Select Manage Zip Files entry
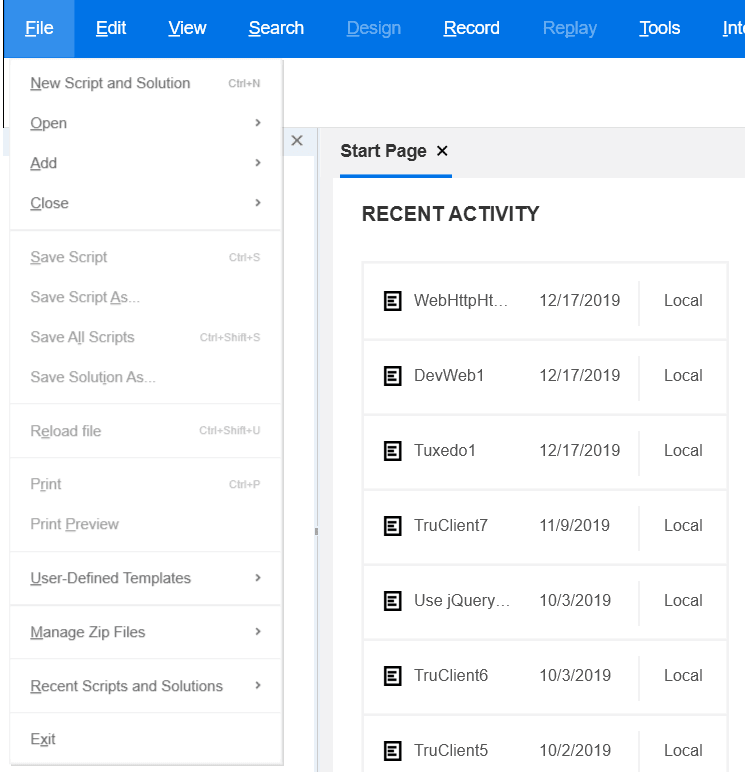 coord(146,632)
